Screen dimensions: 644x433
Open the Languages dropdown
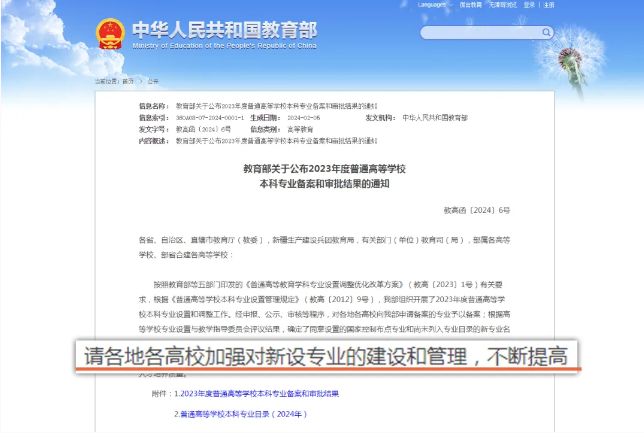pyautogui.click(x=433, y=5)
